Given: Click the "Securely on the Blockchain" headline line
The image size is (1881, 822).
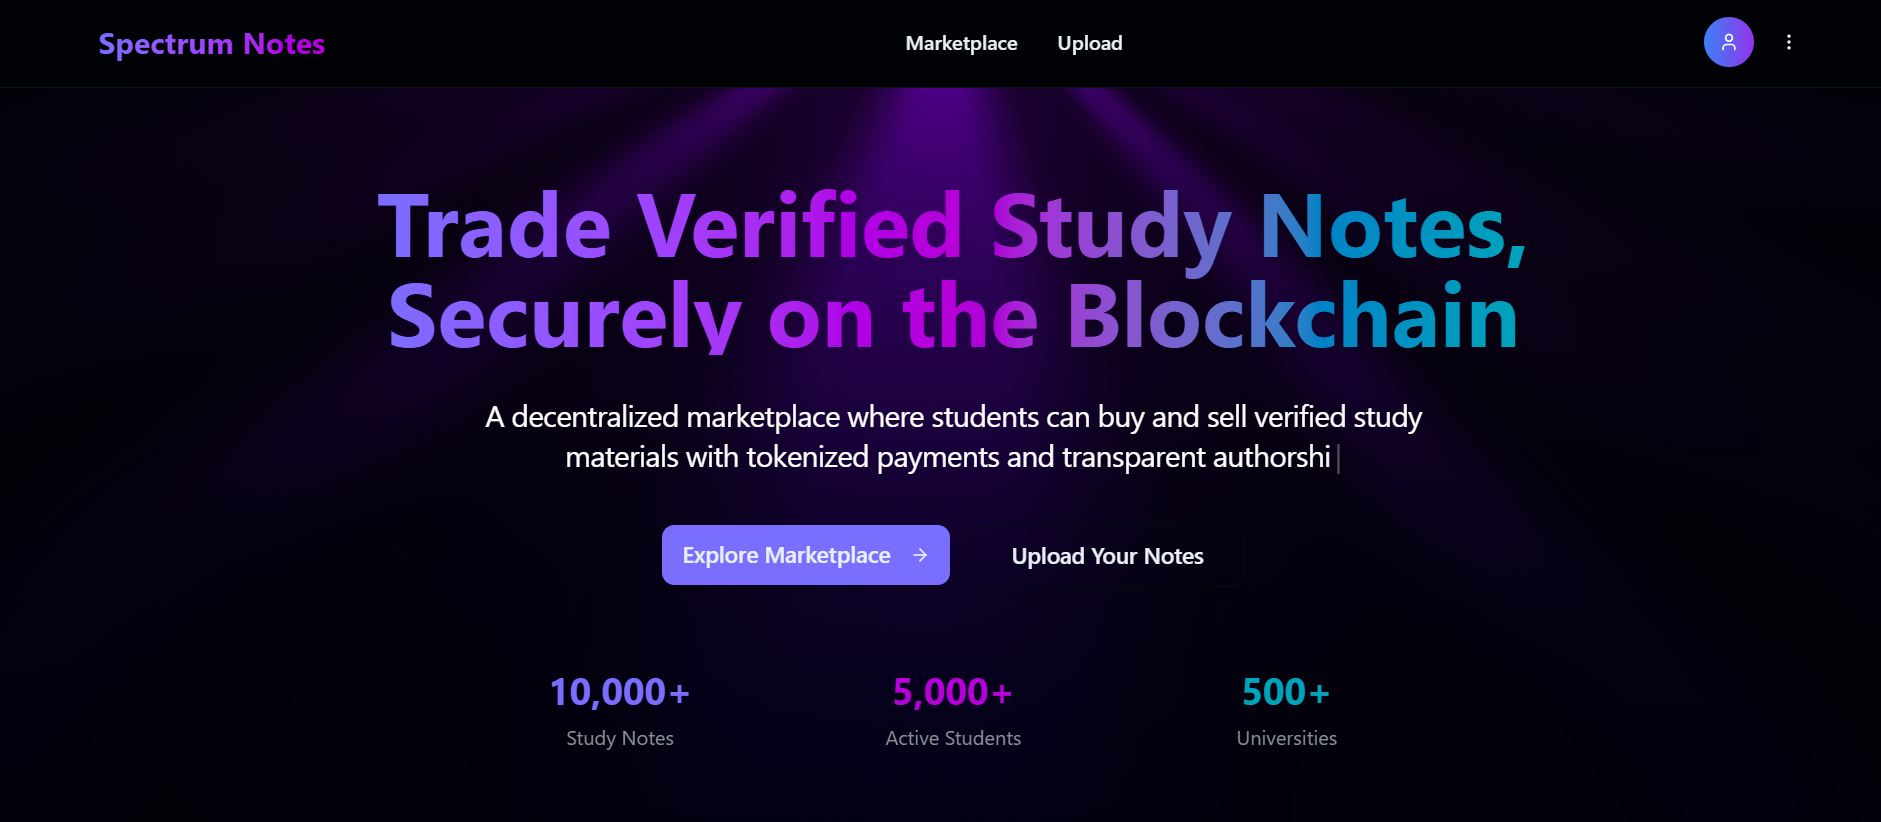Looking at the screenshot, I should (x=953, y=316).
